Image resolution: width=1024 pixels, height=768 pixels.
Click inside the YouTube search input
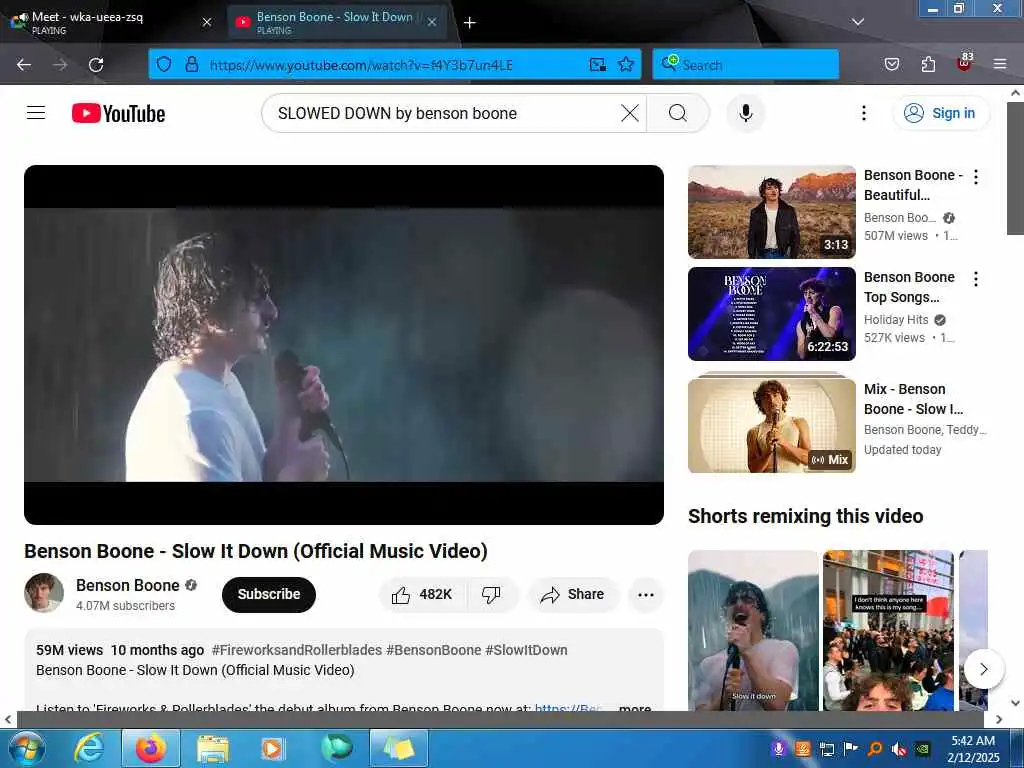coord(444,113)
